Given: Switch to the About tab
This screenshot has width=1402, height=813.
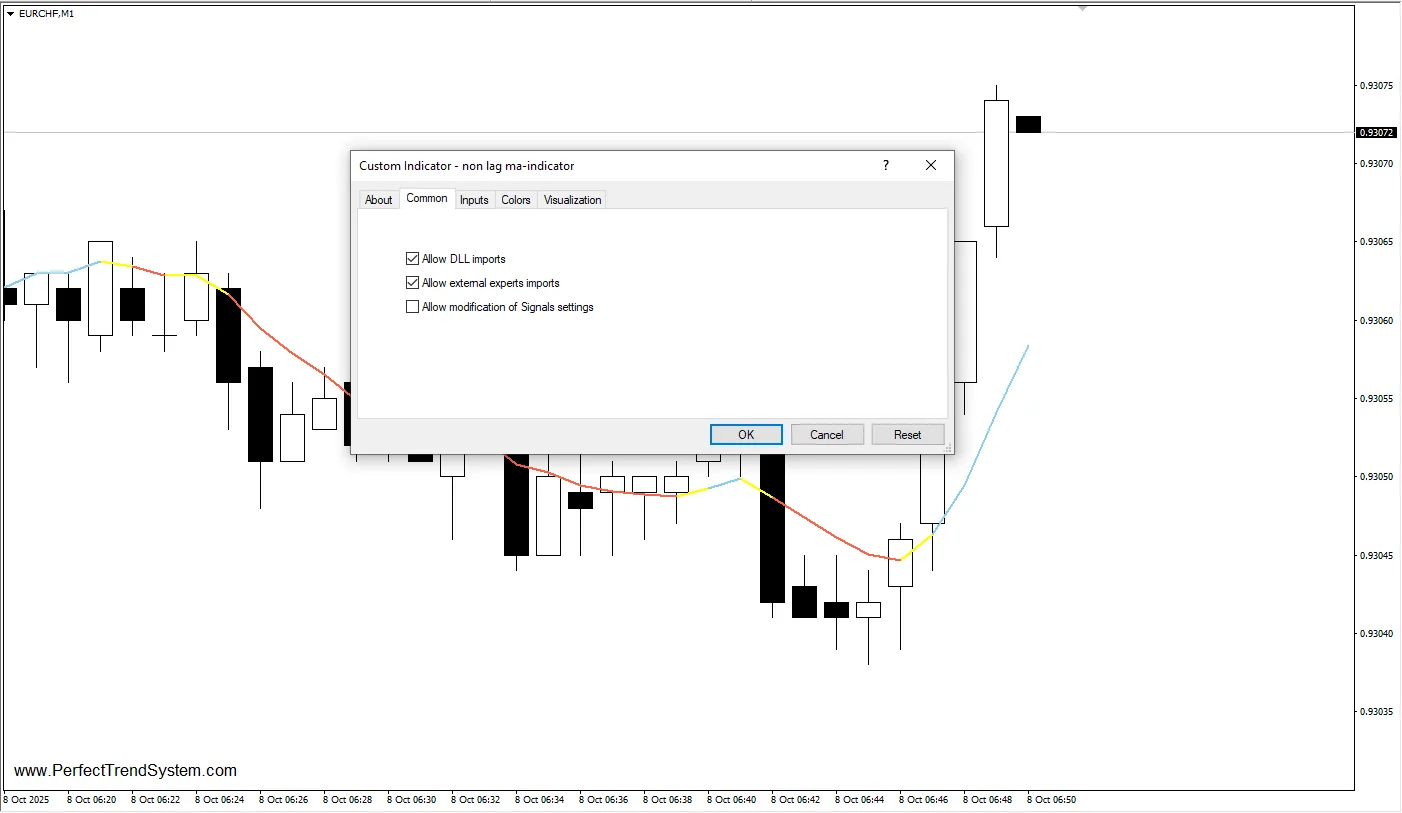Looking at the screenshot, I should pyautogui.click(x=378, y=200).
